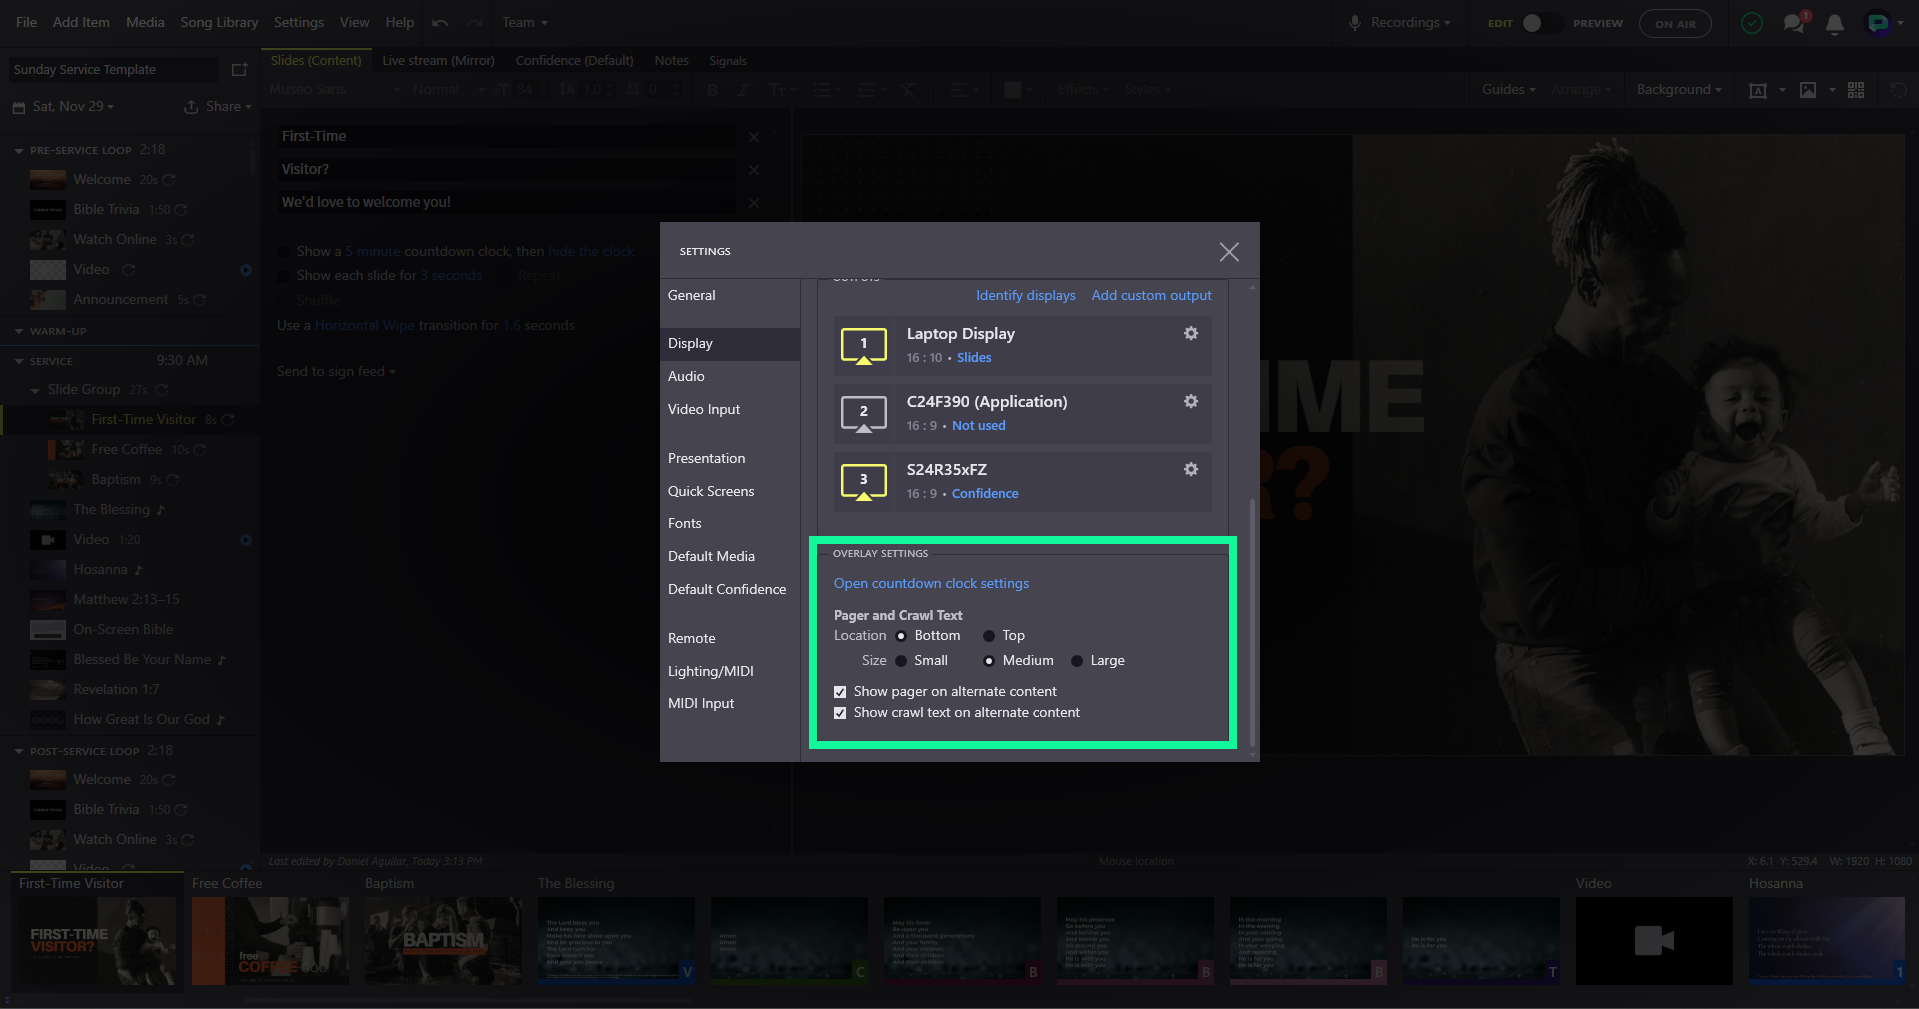This screenshot has width=1919, height=1009.
Task: Open countdown clock settings link
Action: (931, 584)
